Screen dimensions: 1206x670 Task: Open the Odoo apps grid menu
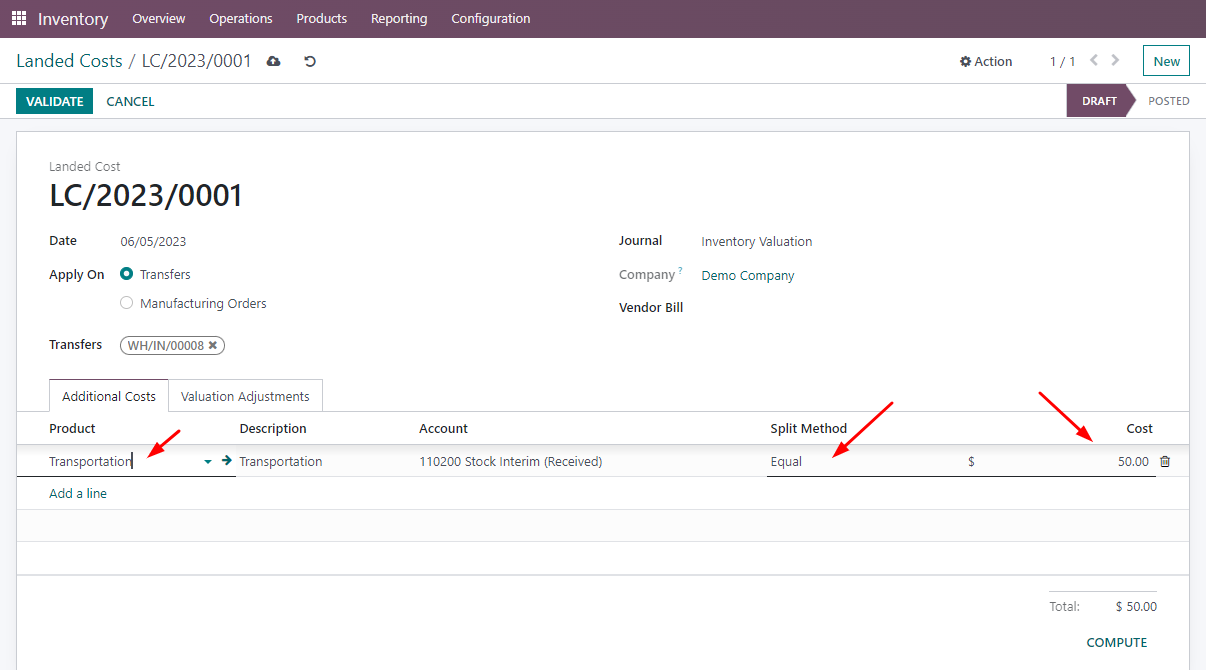(x=18, y=18)
